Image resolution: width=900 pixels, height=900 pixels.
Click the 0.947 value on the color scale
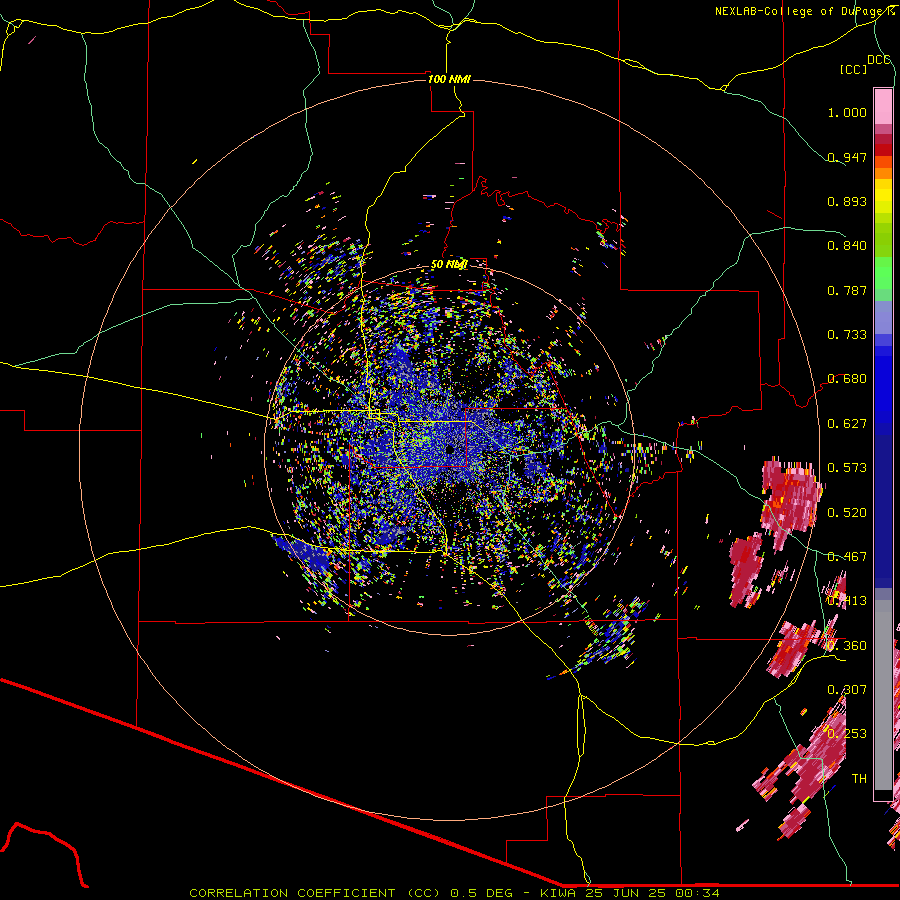click(847, 157)
